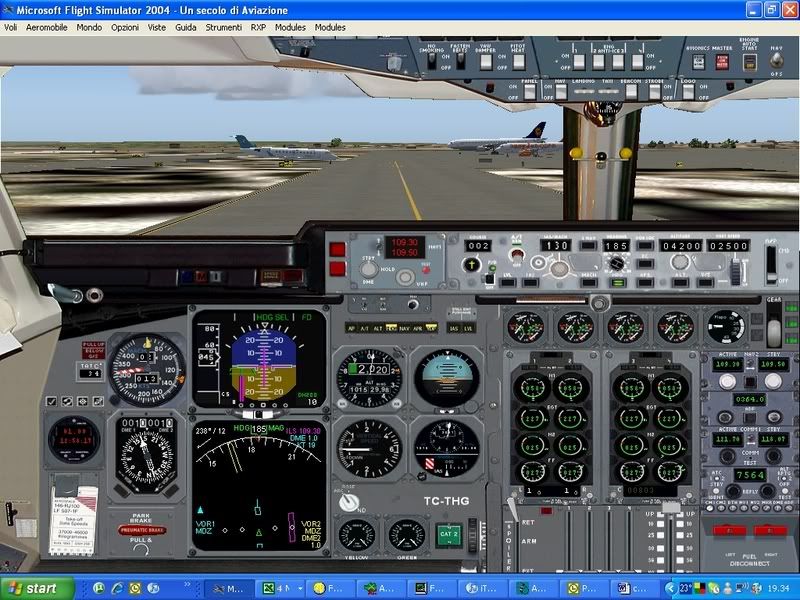The height and width of the screenshot is (600, 800).
Task: Open the Guida menu
Action: click(186, 28)
